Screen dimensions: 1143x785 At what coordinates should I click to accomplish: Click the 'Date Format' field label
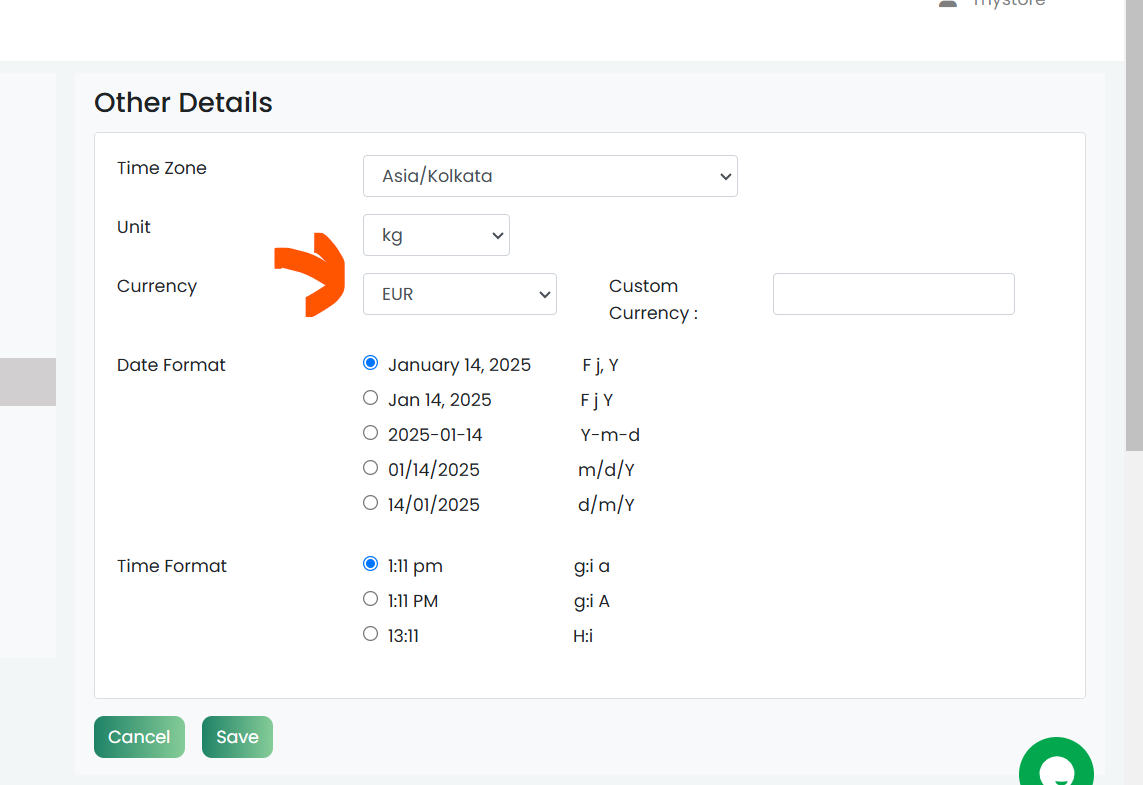pyautogui.click(x=171, y=365)
